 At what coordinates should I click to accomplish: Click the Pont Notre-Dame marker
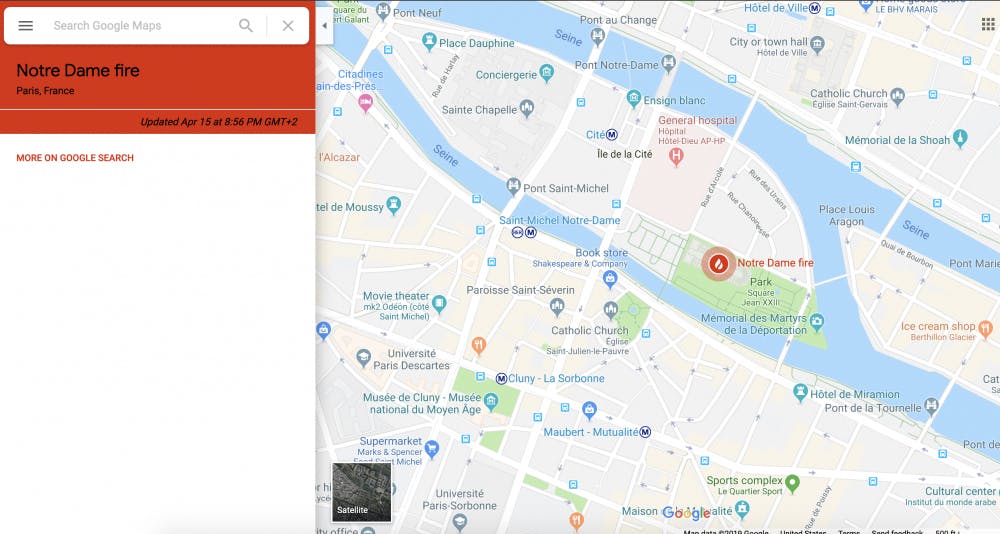668,63
